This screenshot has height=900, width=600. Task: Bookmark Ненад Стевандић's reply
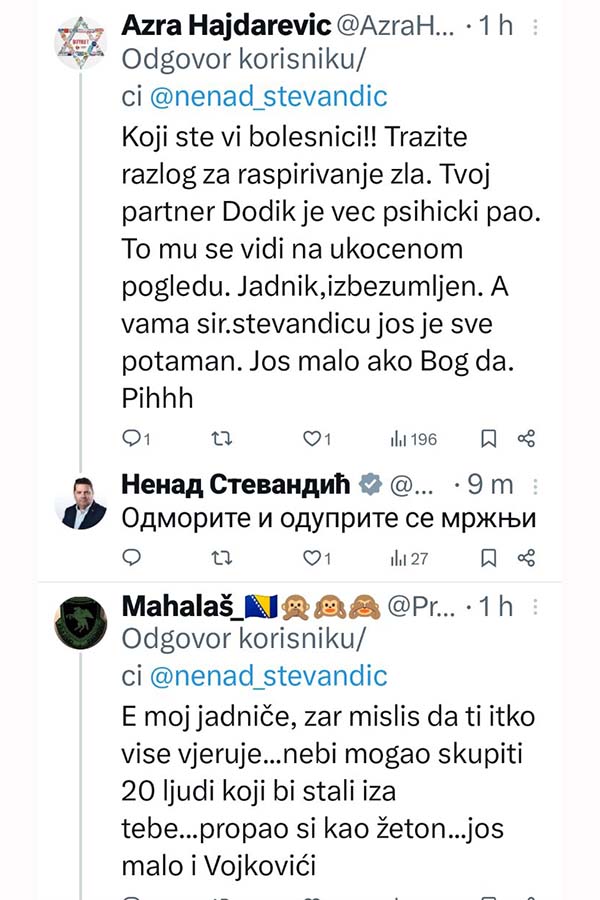coord(488,557)
